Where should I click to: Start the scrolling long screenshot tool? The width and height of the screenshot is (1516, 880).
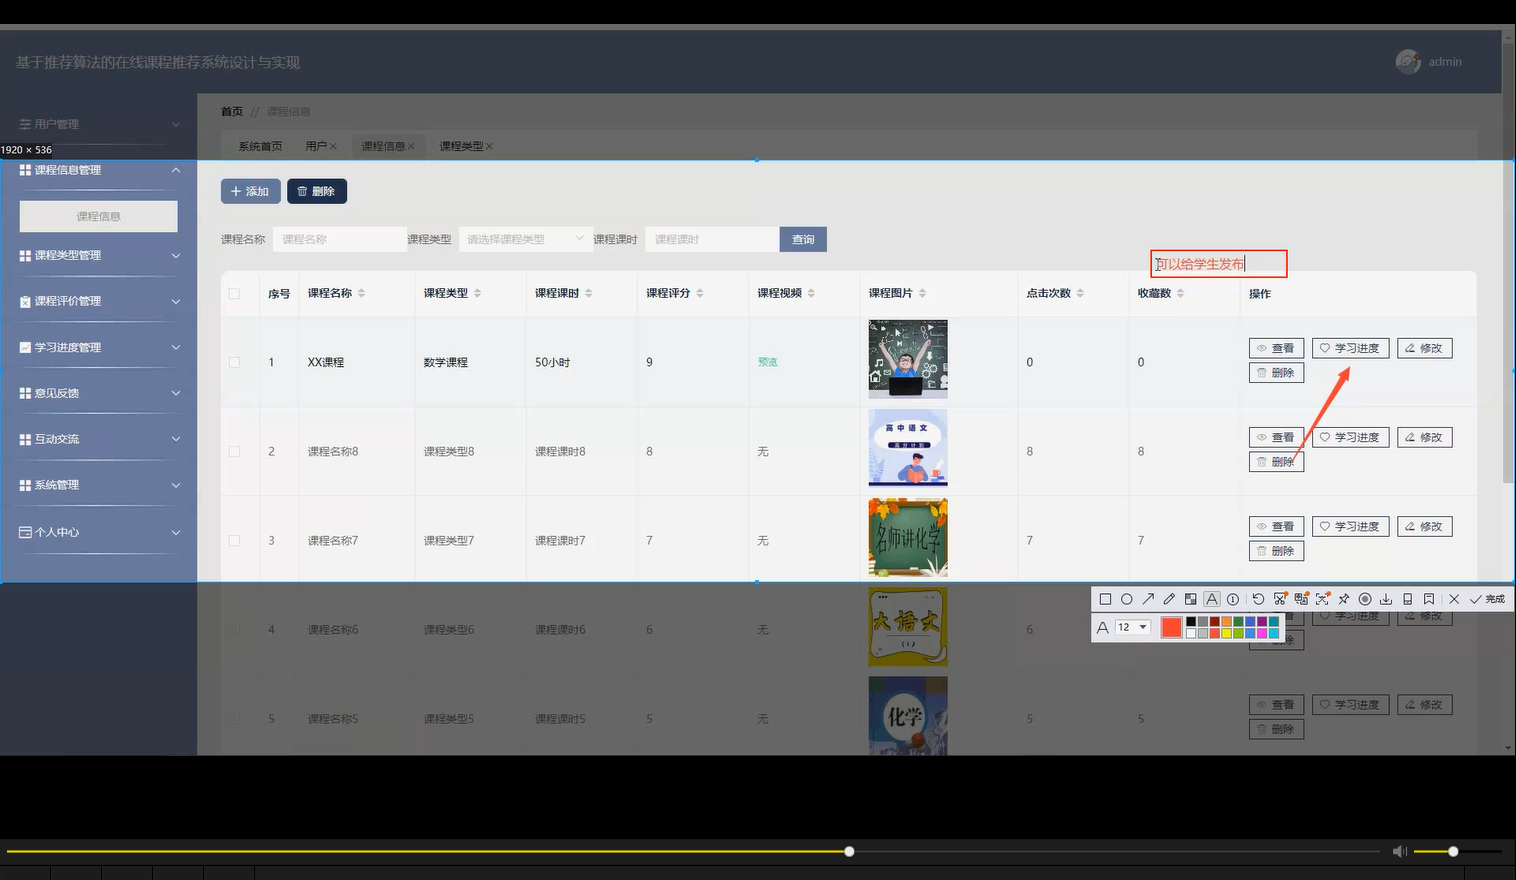tap(1280, 599)
